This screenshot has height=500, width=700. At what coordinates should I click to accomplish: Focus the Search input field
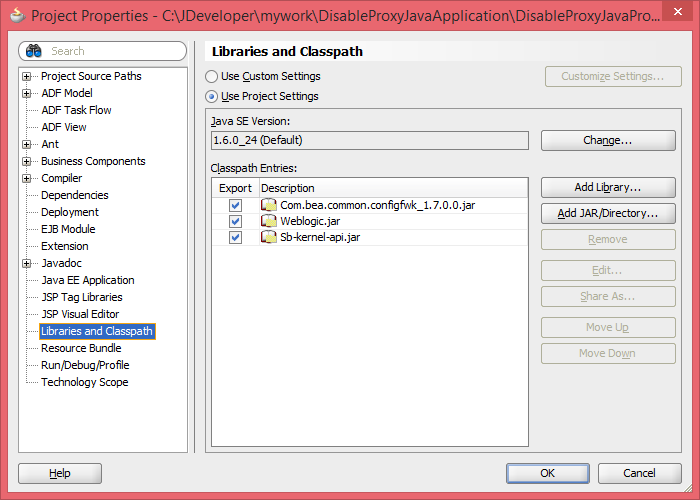coord(102,51)
